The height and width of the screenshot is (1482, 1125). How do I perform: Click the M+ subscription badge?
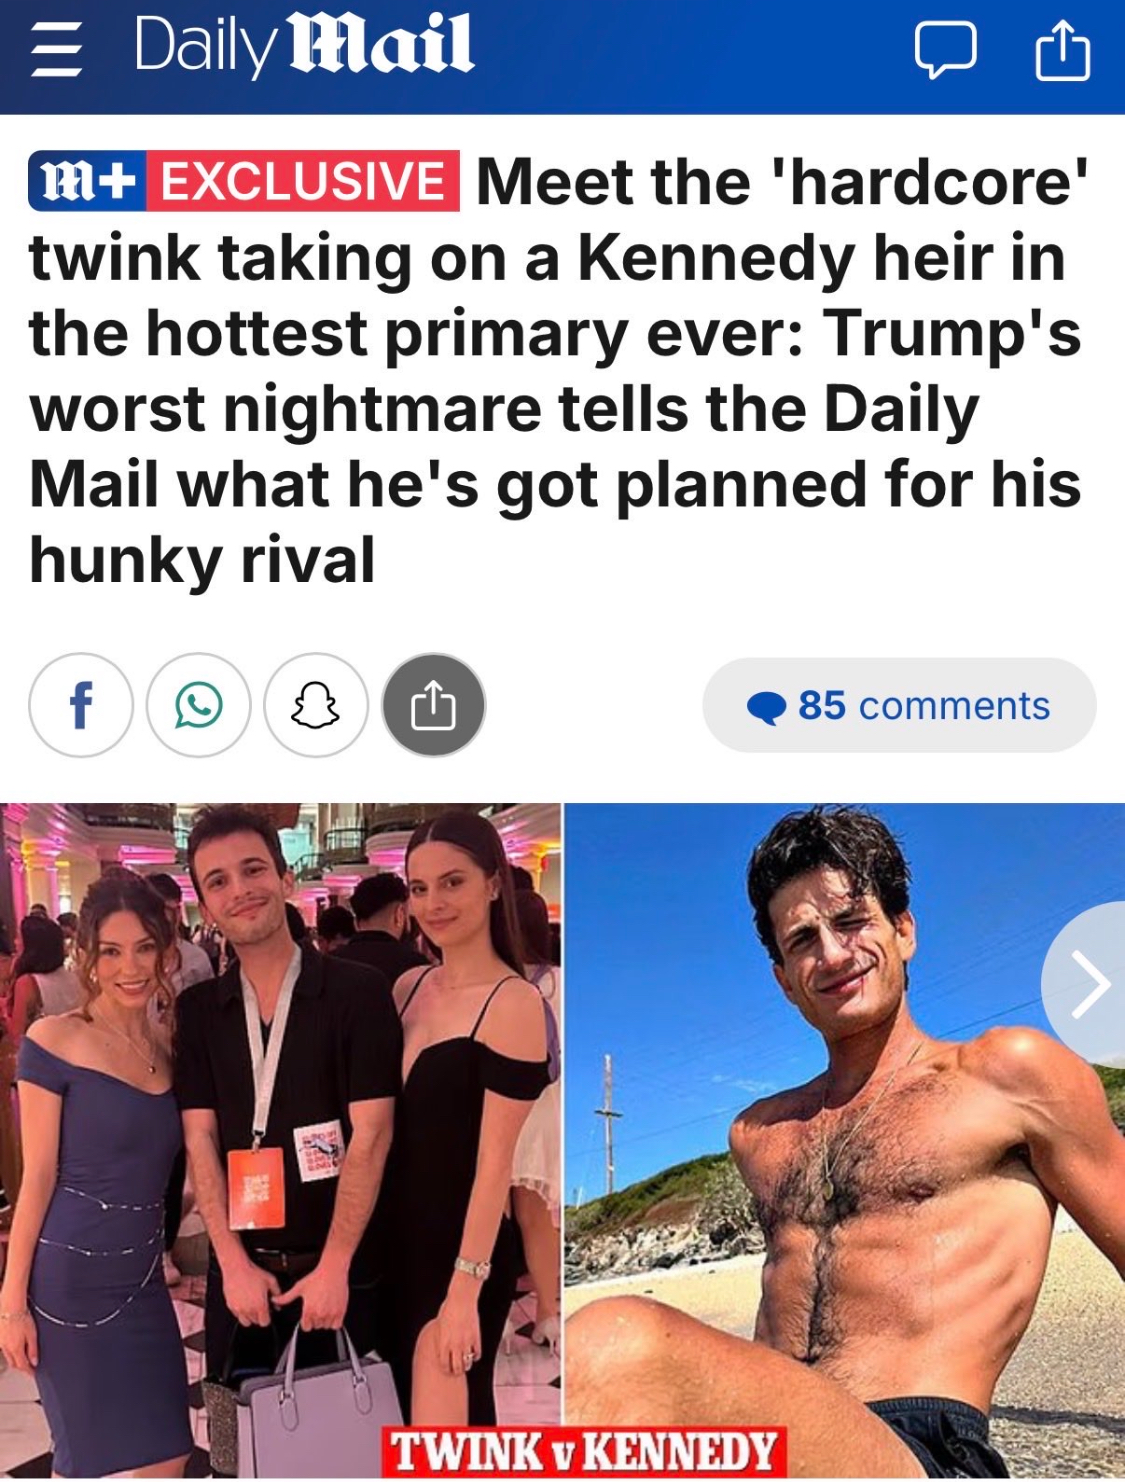coord(88,182)
